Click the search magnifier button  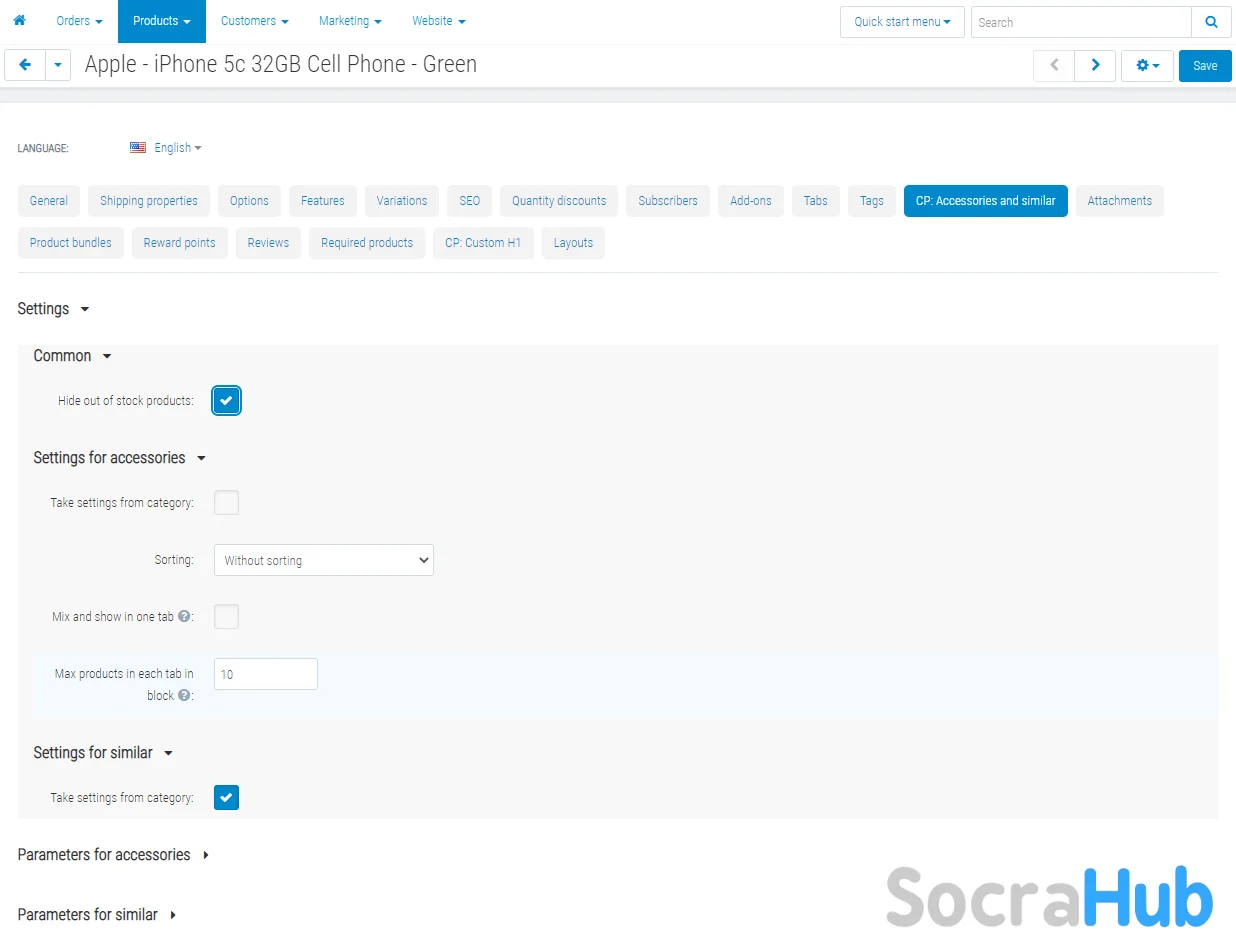point(1211,22)
